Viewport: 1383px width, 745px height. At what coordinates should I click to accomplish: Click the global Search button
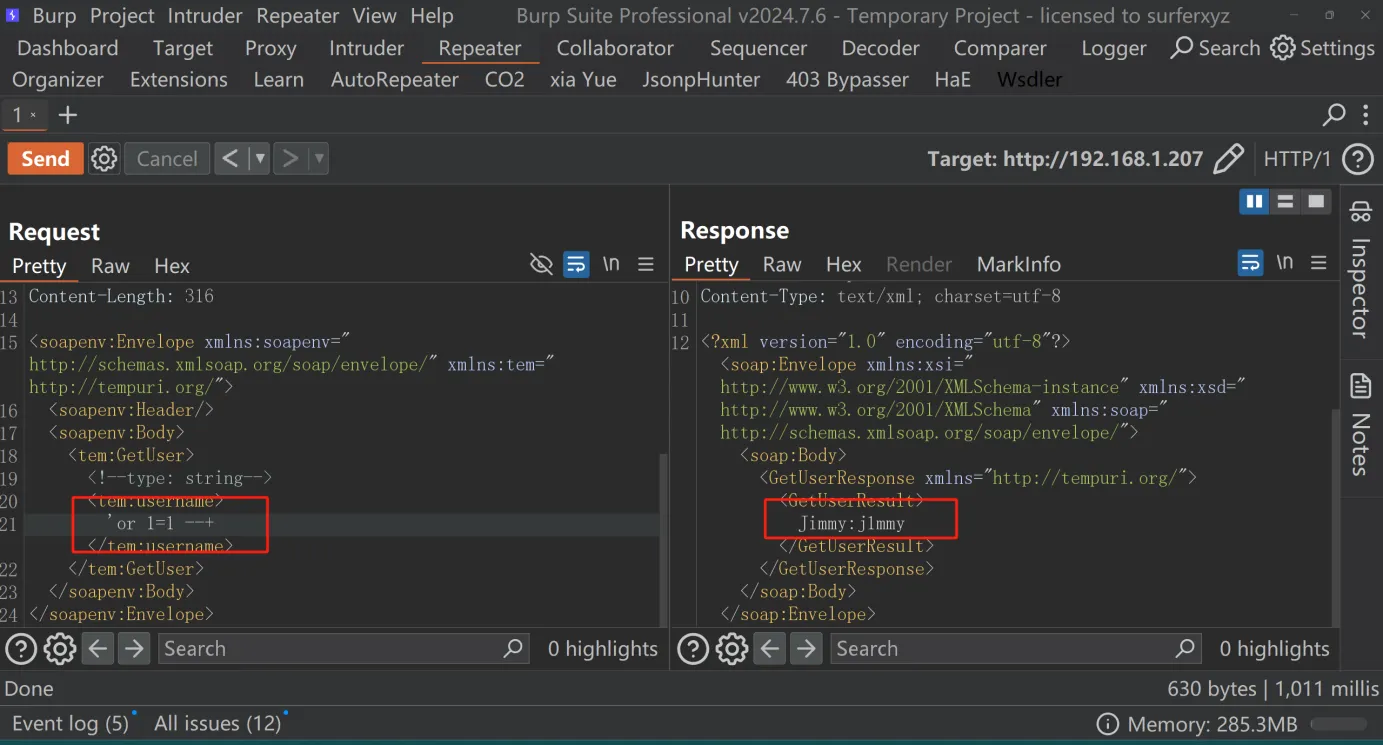click(1215, 48)
